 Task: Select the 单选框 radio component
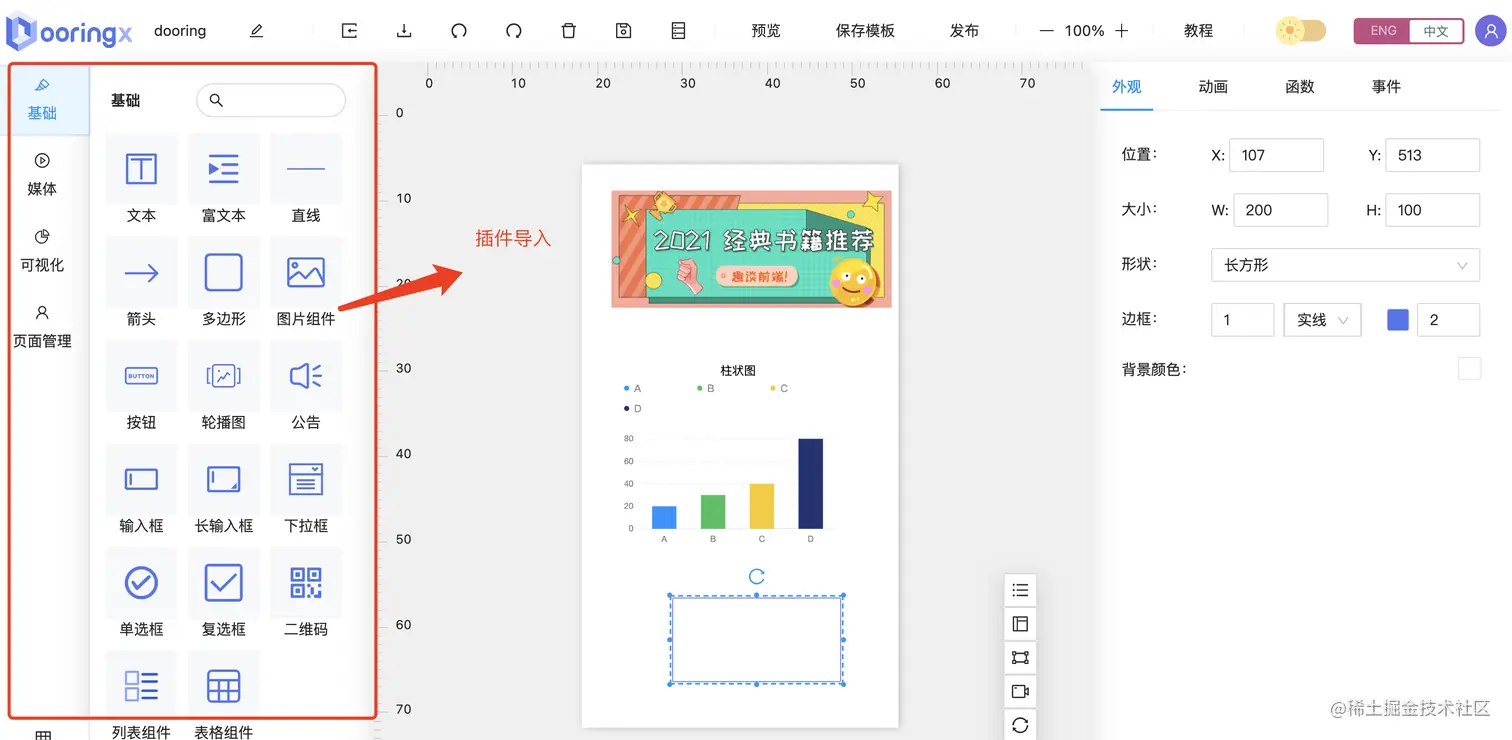pyautogui.click(x=141, y=594)
